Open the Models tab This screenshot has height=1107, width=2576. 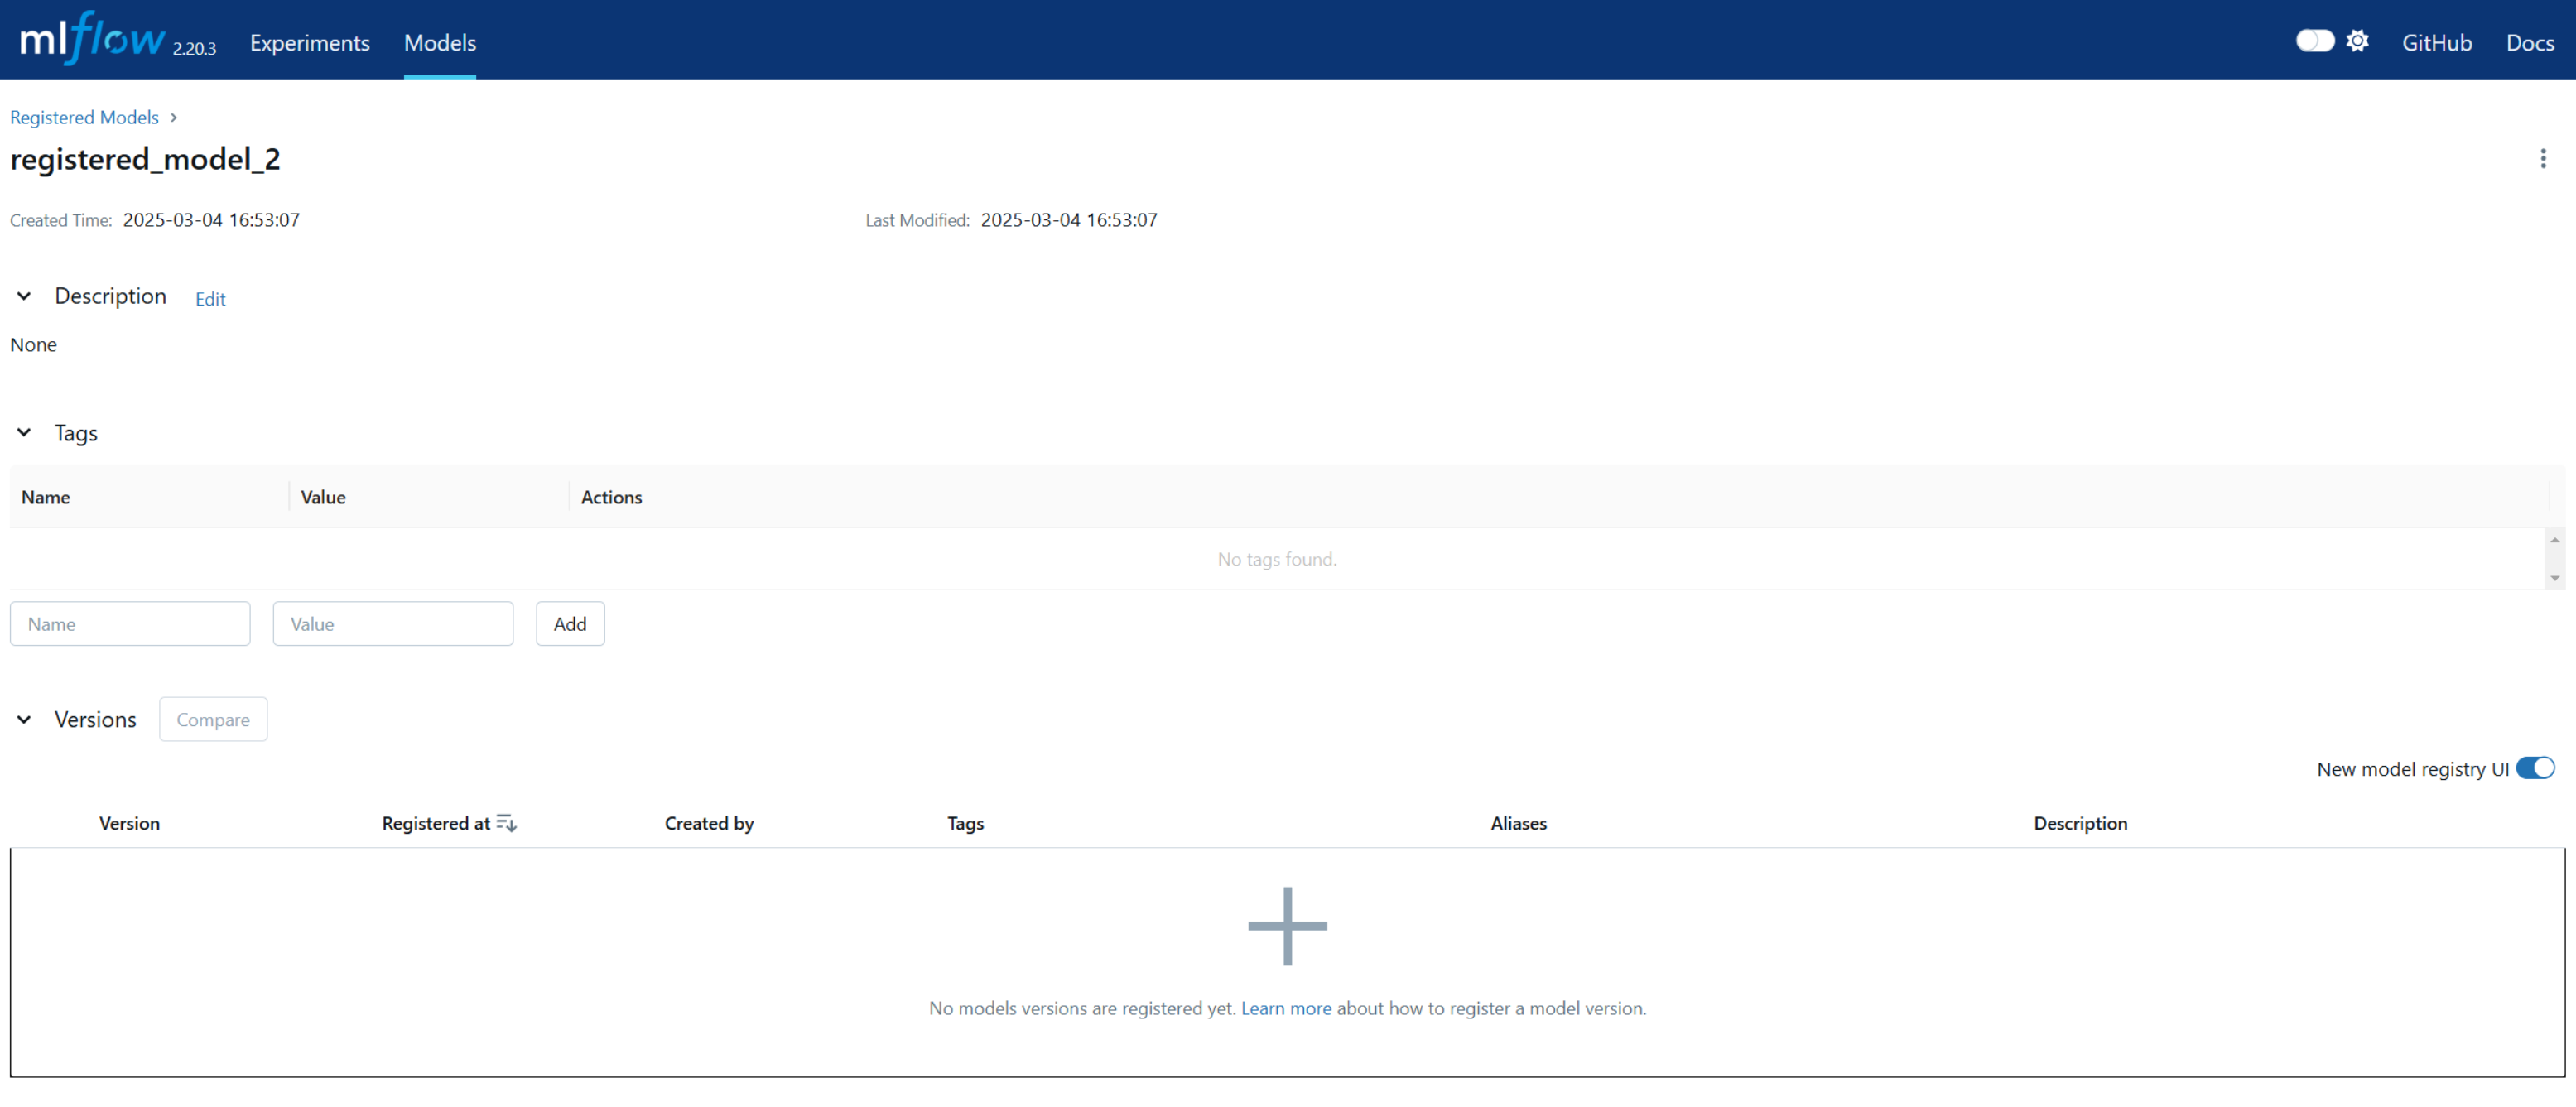point(439,43)
